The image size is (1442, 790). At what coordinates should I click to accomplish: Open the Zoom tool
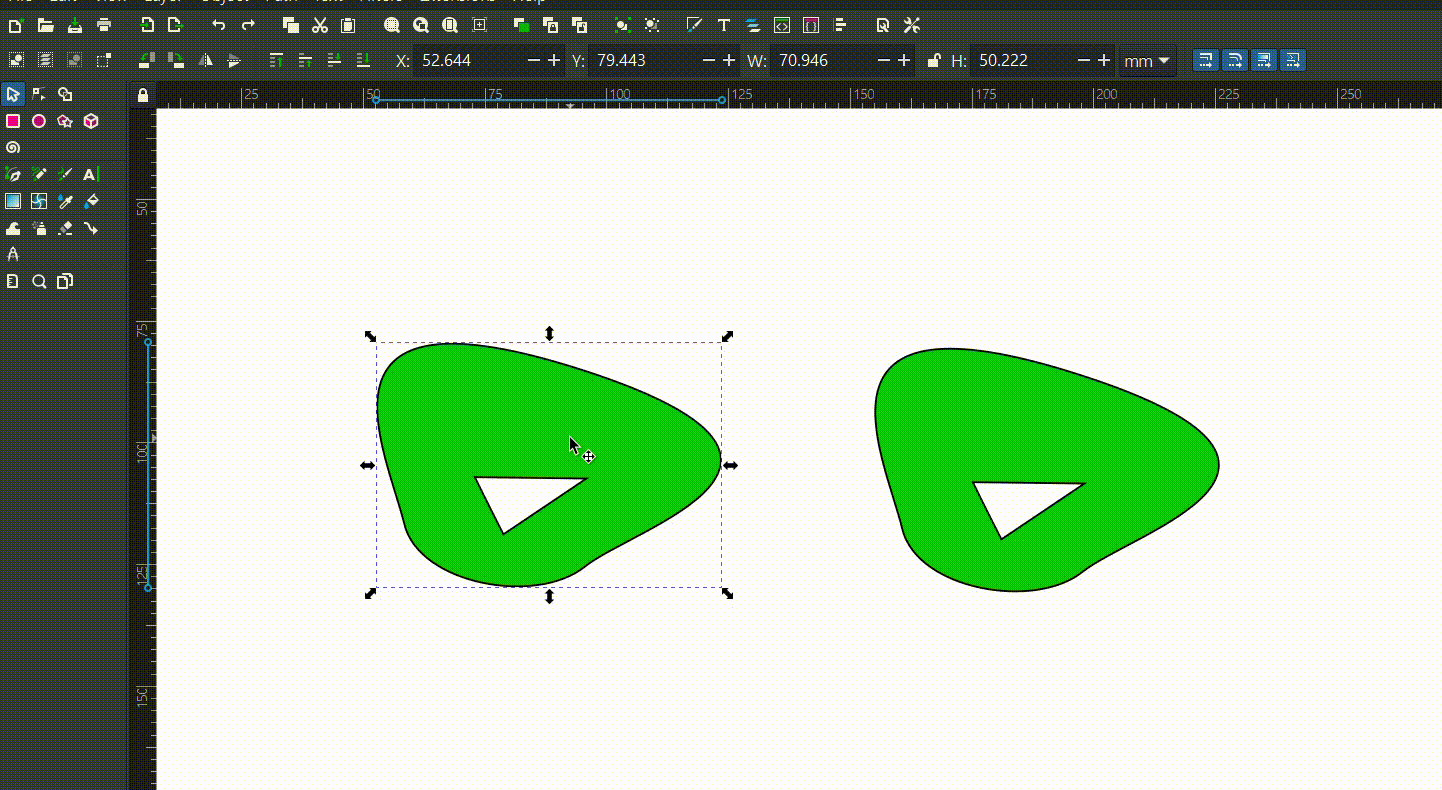(39, 282)
